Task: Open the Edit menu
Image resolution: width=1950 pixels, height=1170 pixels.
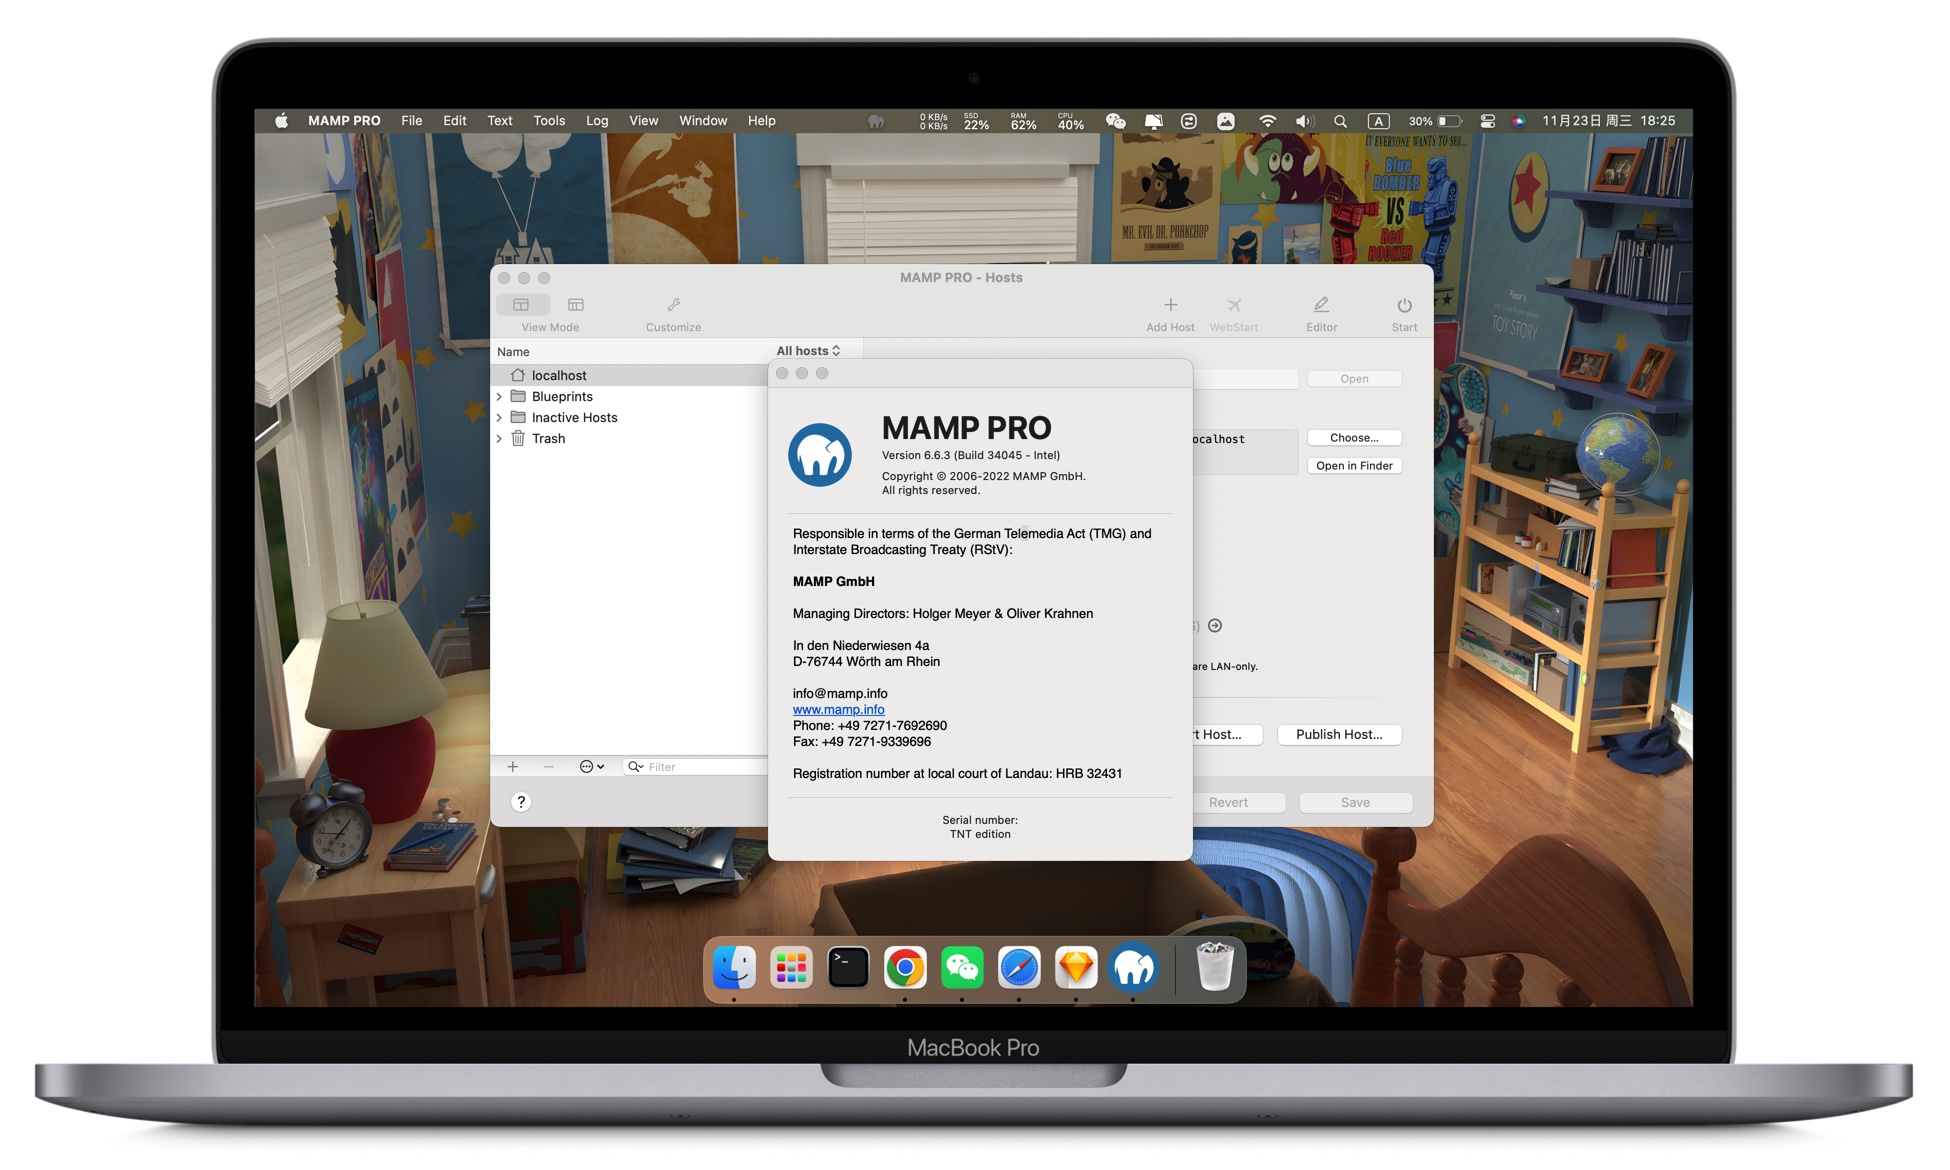Action: tap(455, 121)
